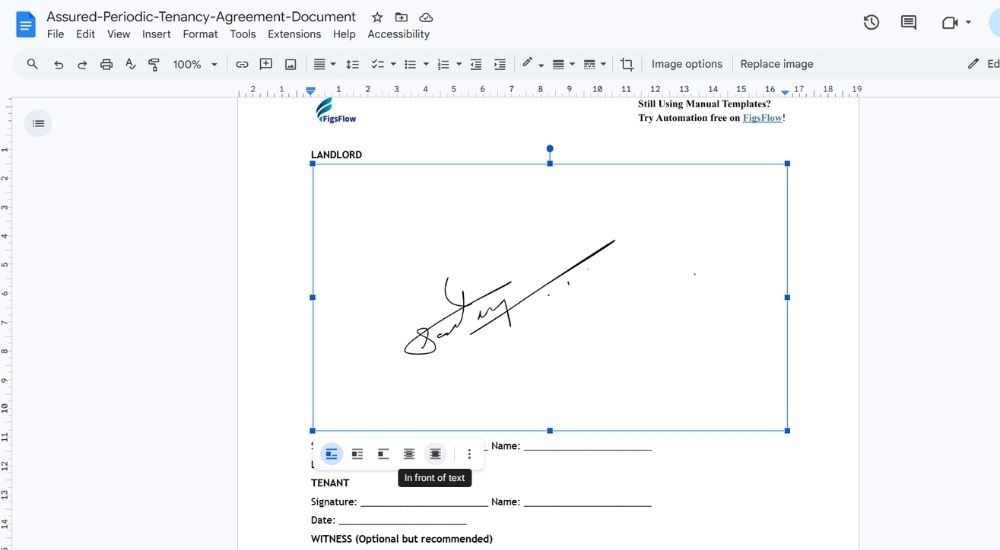
Task: Print the document
Action: [106, 64]
